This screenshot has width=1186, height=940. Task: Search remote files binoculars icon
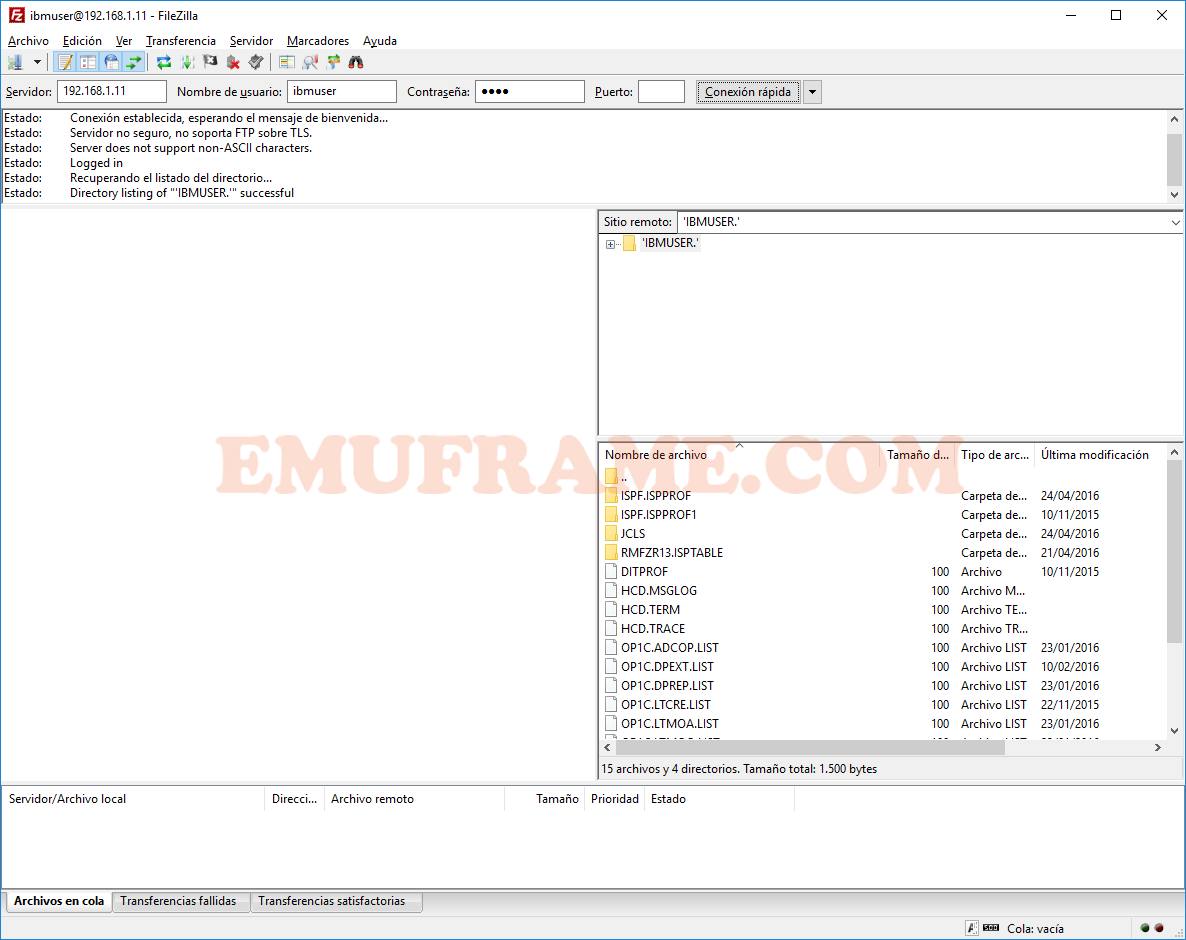(x=356, y=62)
